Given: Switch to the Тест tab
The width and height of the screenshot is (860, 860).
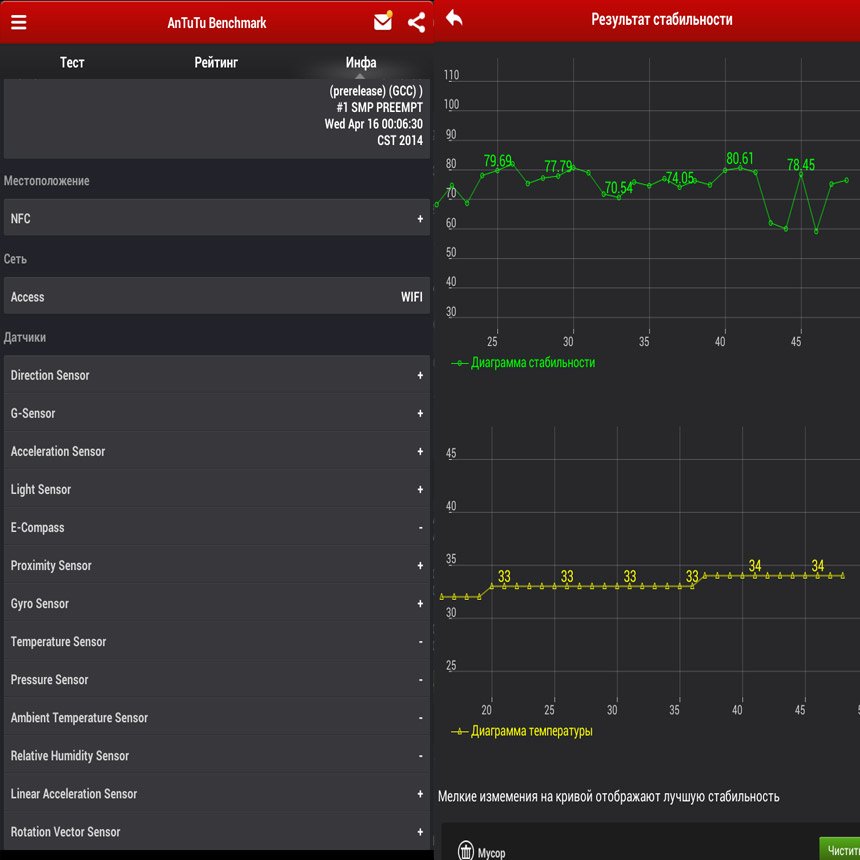Looking at the screenshot, I should tap(72, 62).
